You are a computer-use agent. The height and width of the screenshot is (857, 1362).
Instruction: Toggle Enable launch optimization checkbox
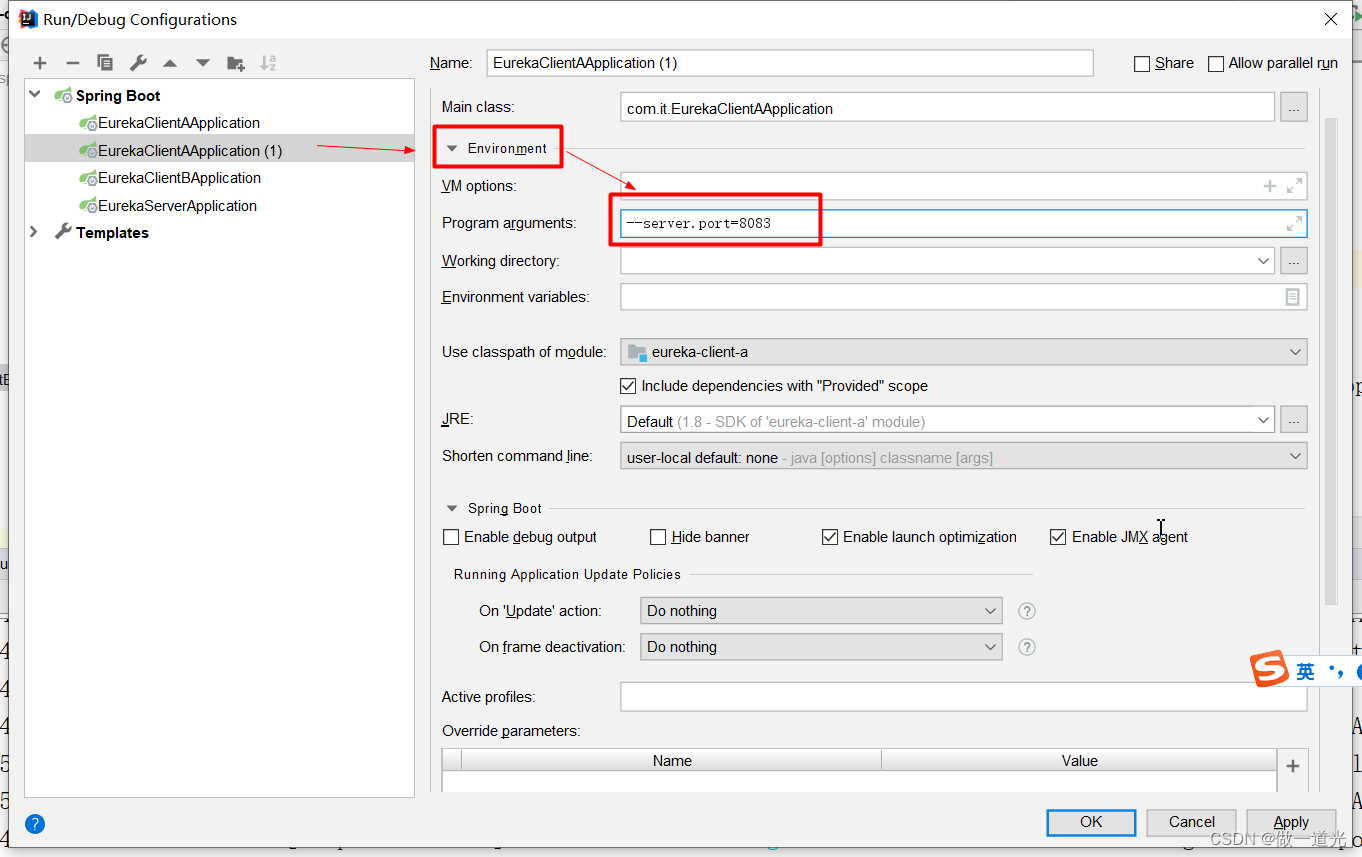click(x=830, y=537)
